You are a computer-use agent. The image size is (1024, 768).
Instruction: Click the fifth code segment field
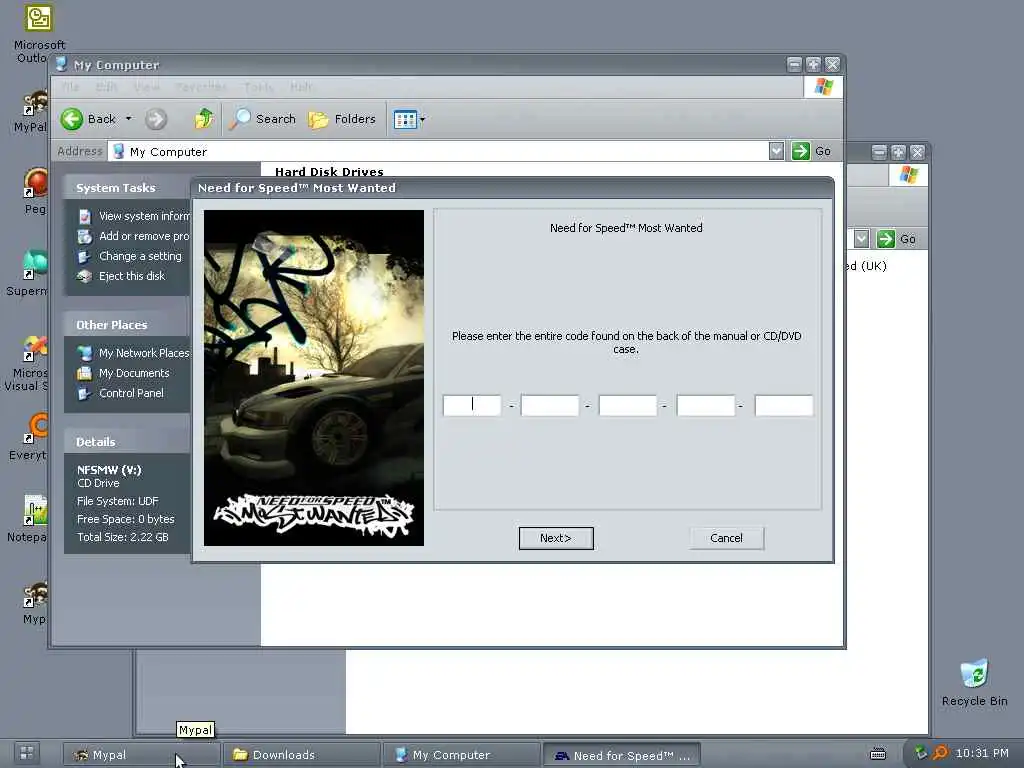pos(784,406)
